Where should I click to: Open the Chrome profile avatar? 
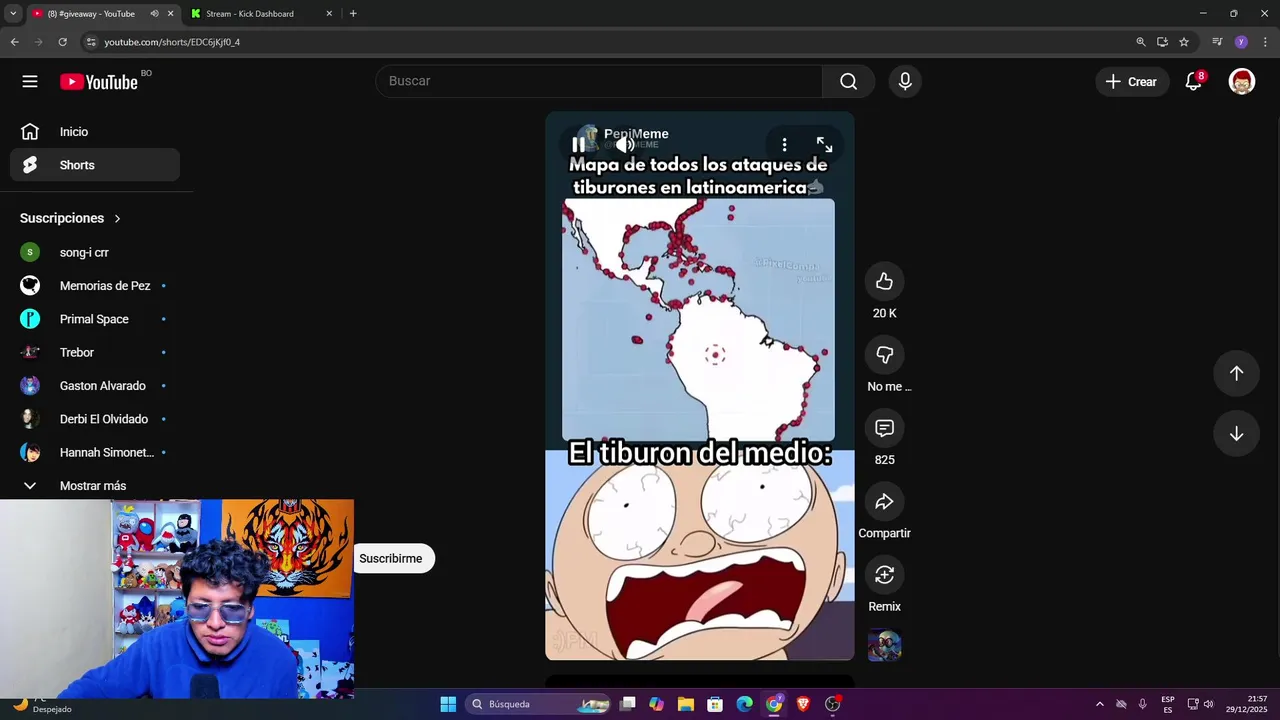tap(1241, 42)
